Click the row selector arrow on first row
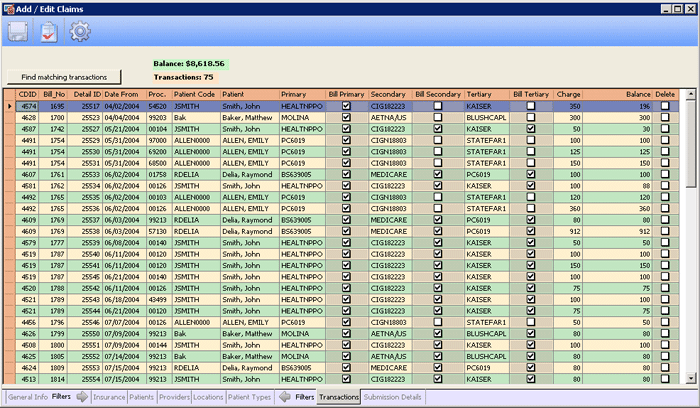Viewport: 700px width, 408px height. click(10, 106)
